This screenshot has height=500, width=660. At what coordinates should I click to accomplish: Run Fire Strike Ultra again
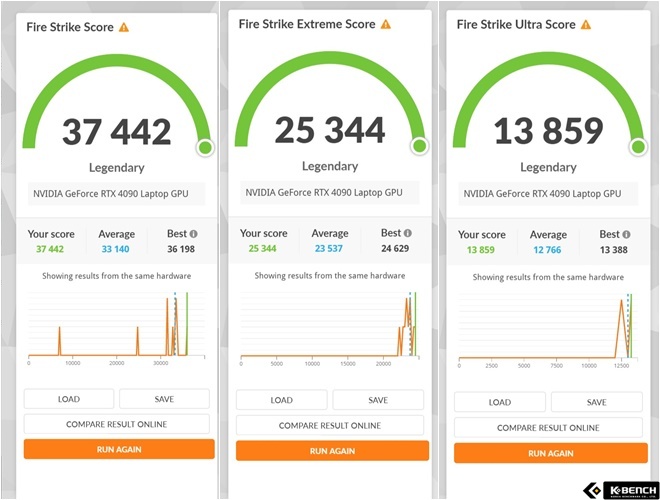pyautogui.click(x=551, y=453)
